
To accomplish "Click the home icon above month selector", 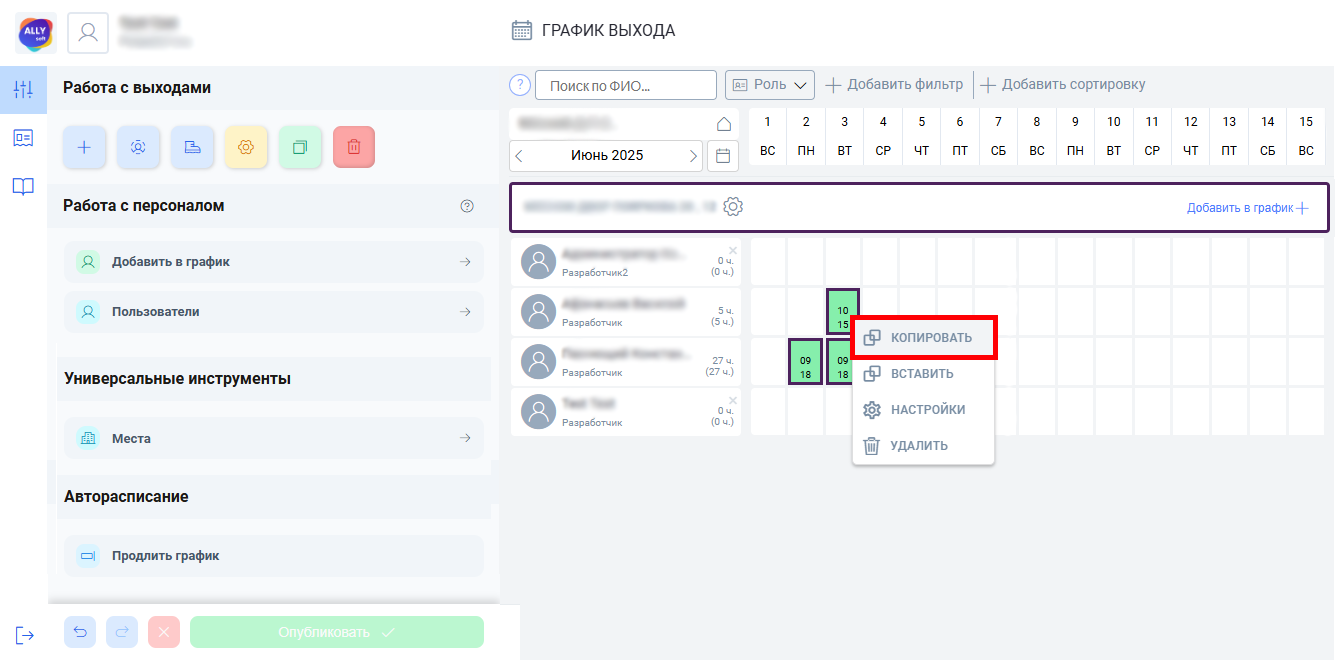I will click(x=724, y=124).
